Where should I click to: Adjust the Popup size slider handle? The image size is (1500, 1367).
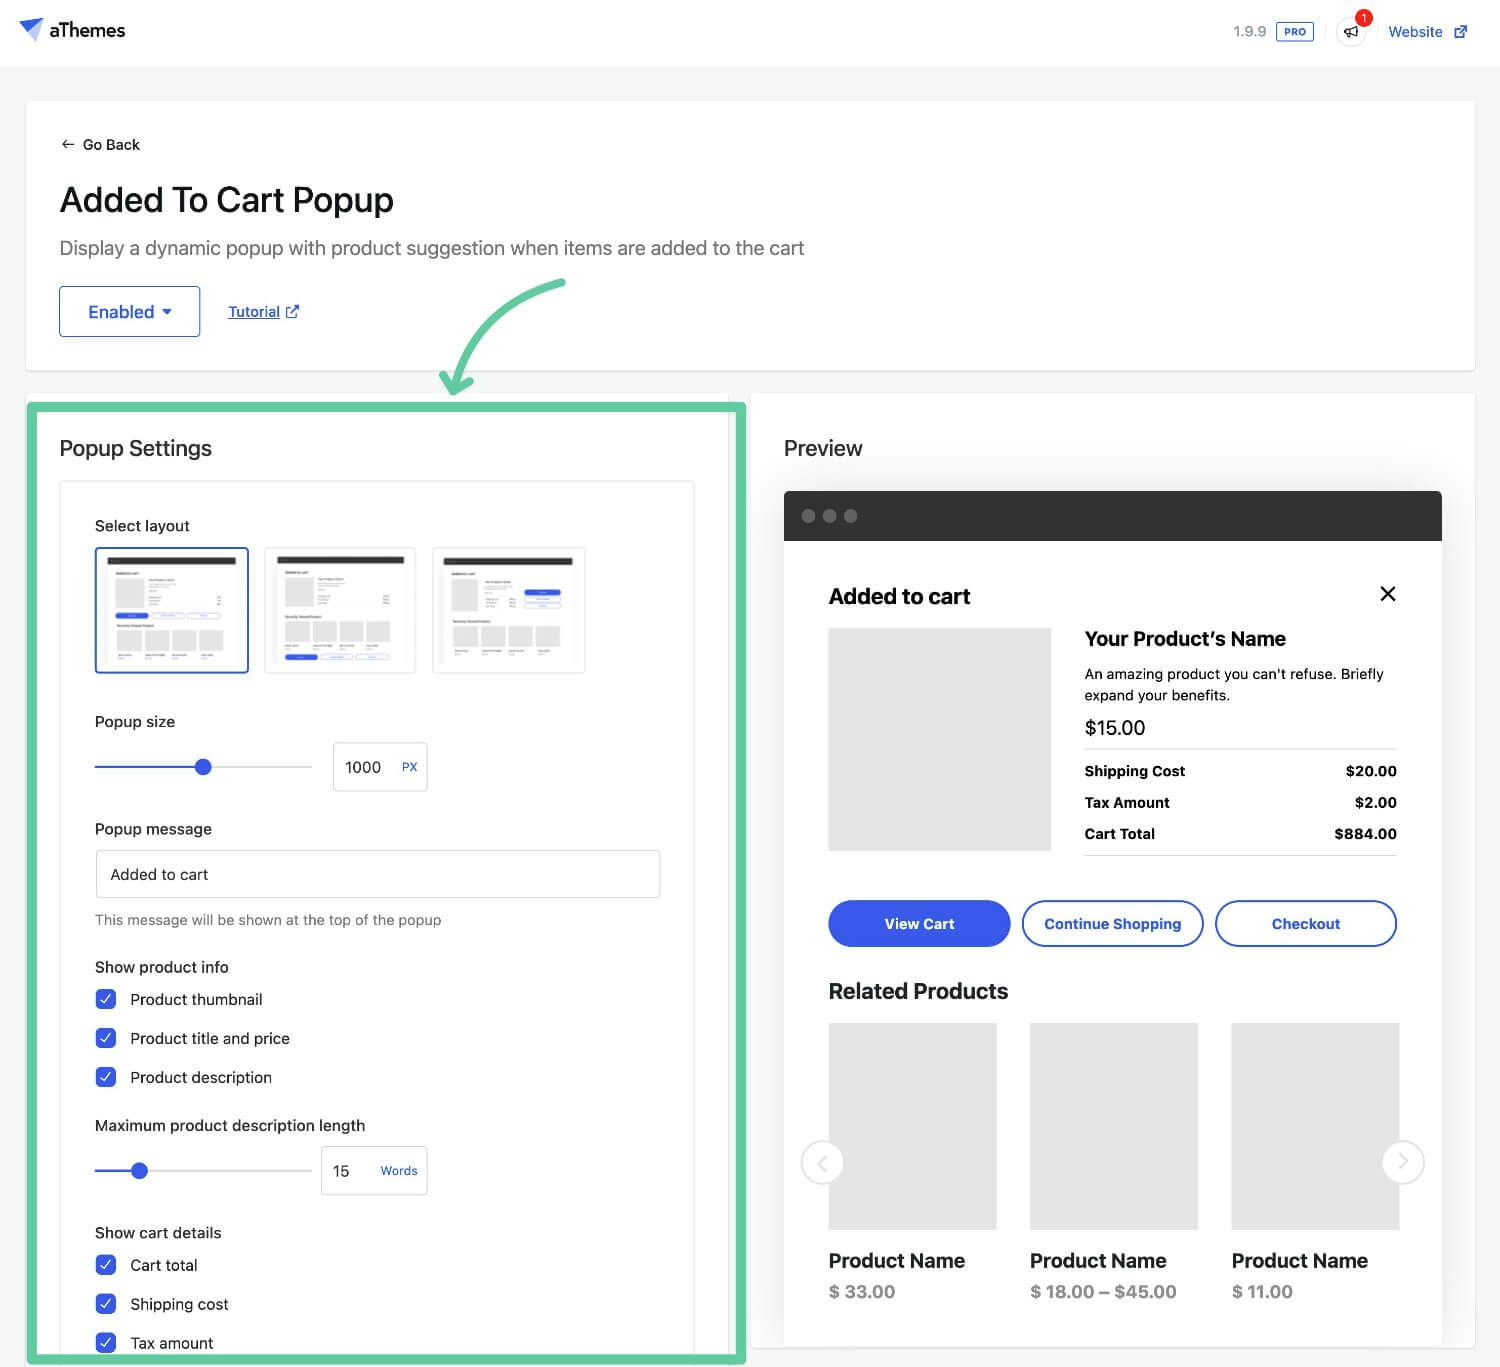(203, 767)
